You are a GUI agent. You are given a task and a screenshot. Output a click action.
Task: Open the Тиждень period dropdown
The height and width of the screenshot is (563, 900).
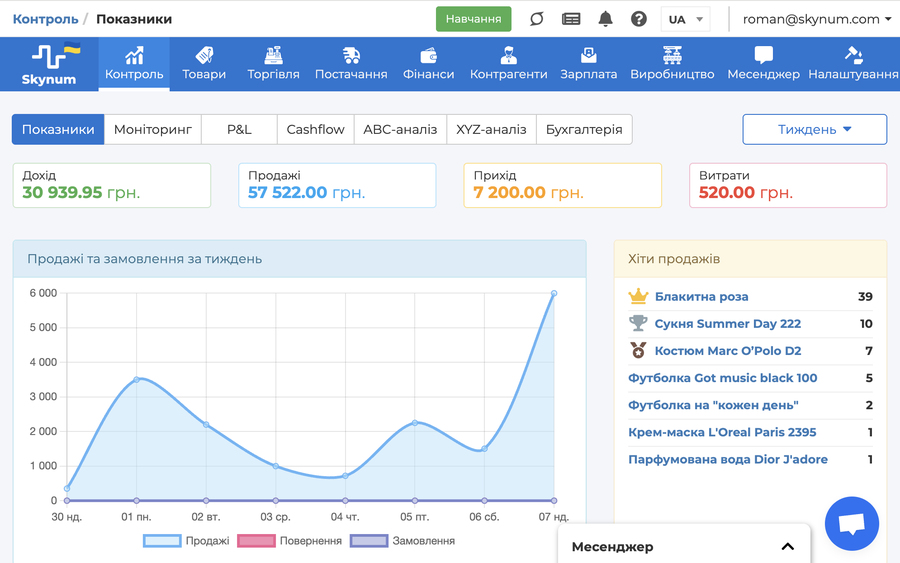pos(814,129)
